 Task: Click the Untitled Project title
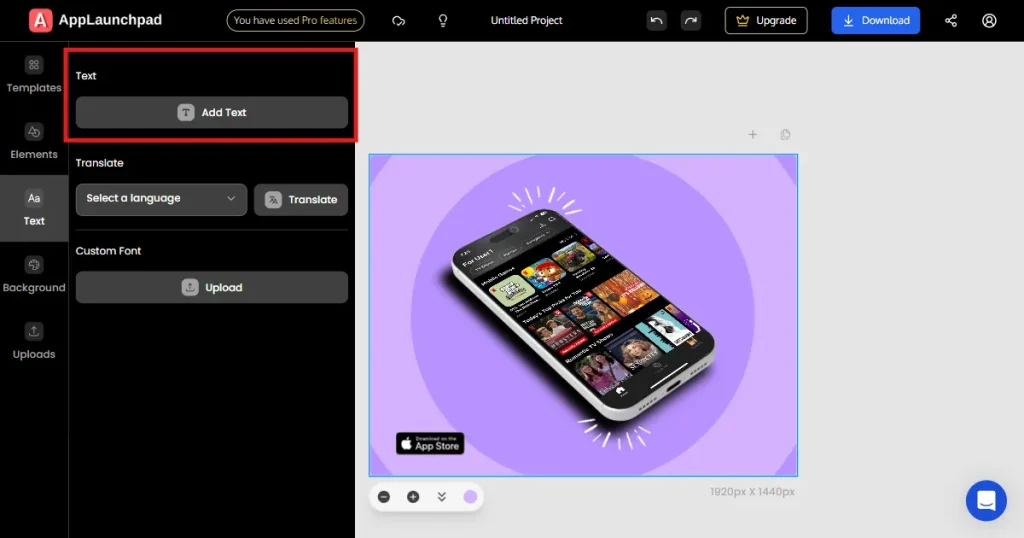[x=526, y=20]
